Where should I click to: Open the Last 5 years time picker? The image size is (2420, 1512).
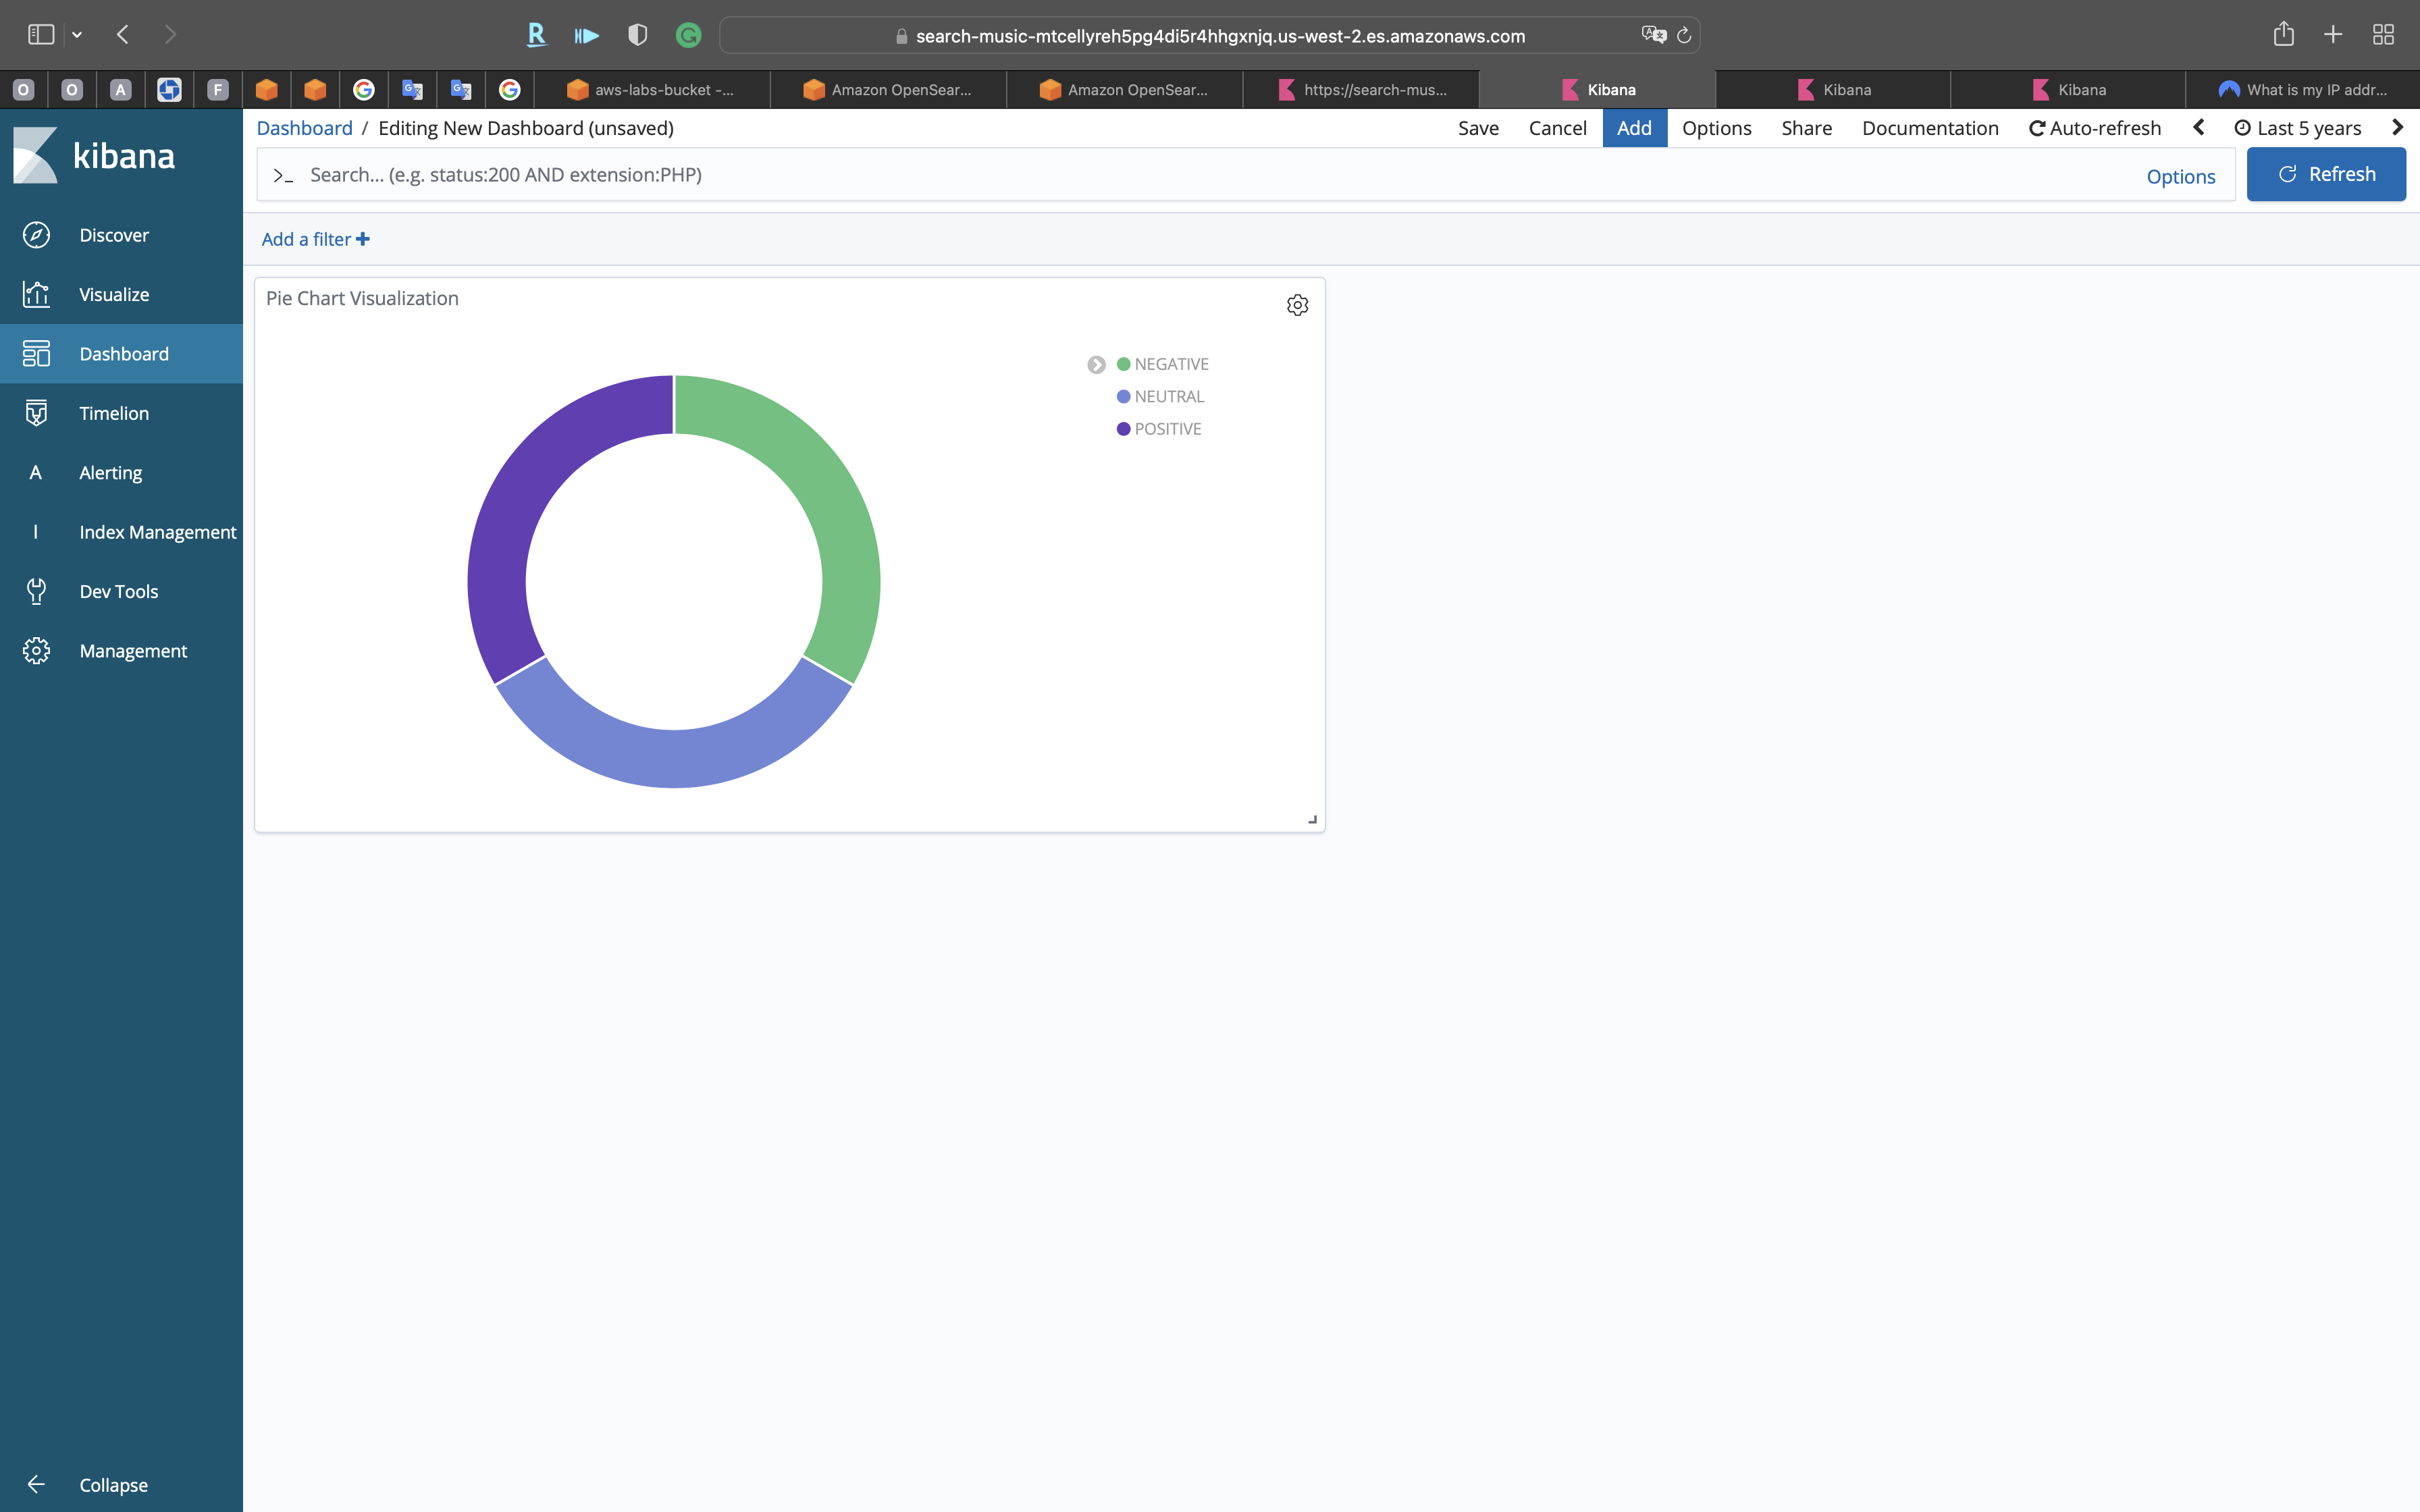pyautogui.click(x=2298, y=128)
